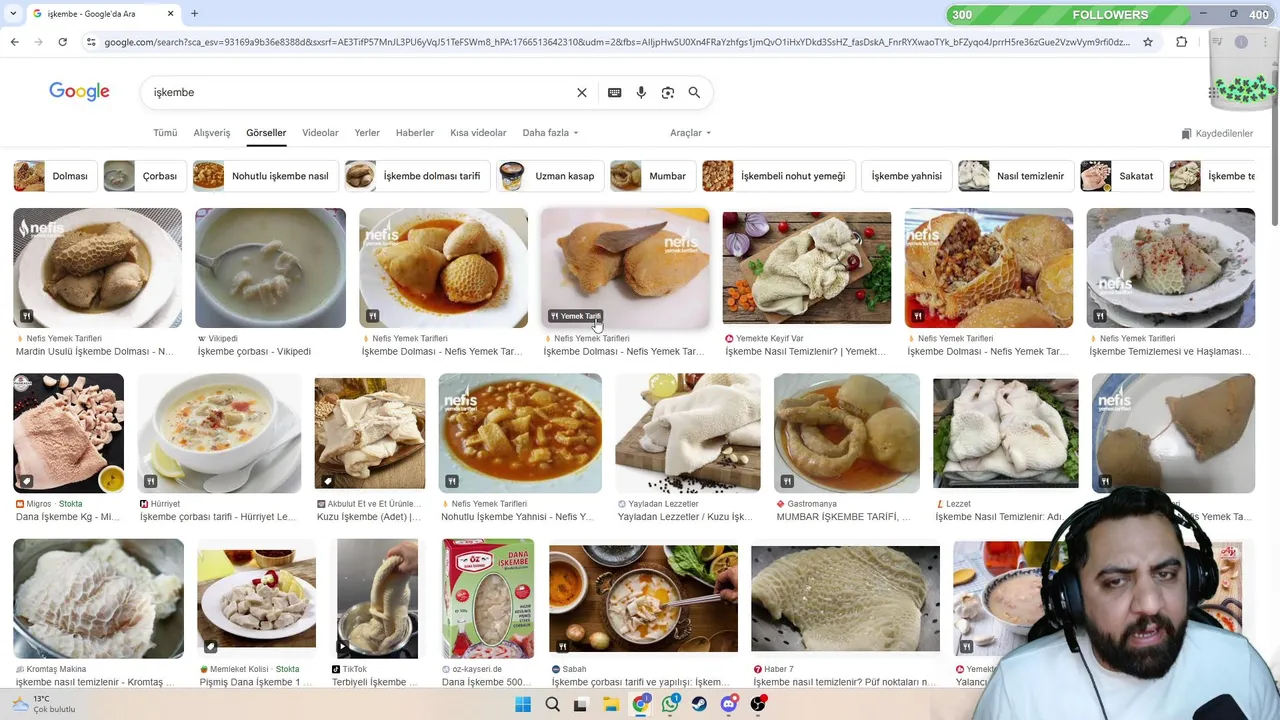Clear the search box with the X icon

(582, 92)
